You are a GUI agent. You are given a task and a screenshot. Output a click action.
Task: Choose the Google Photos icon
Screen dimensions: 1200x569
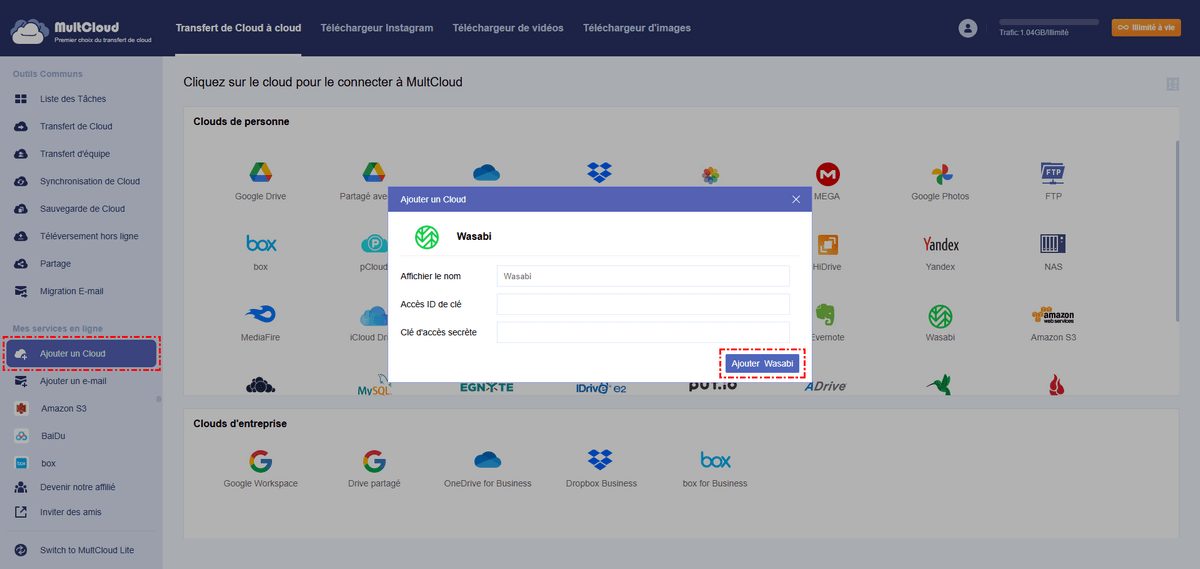(x=940, y=174)
